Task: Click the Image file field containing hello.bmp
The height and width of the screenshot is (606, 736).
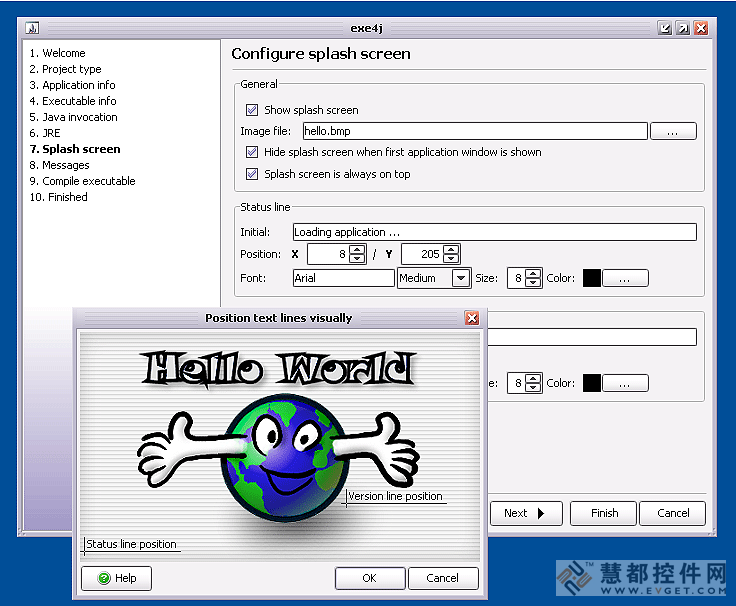Action: [x=475, y=131]
